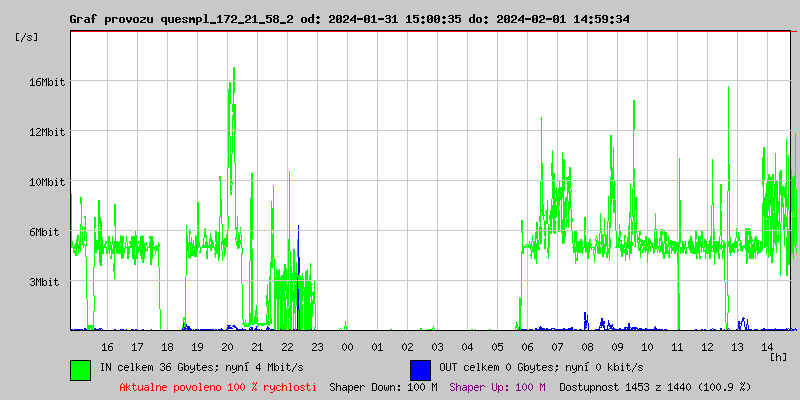Click the hour 20 marker on time axis
Screen dimensions: 800x400
(228, 347)
